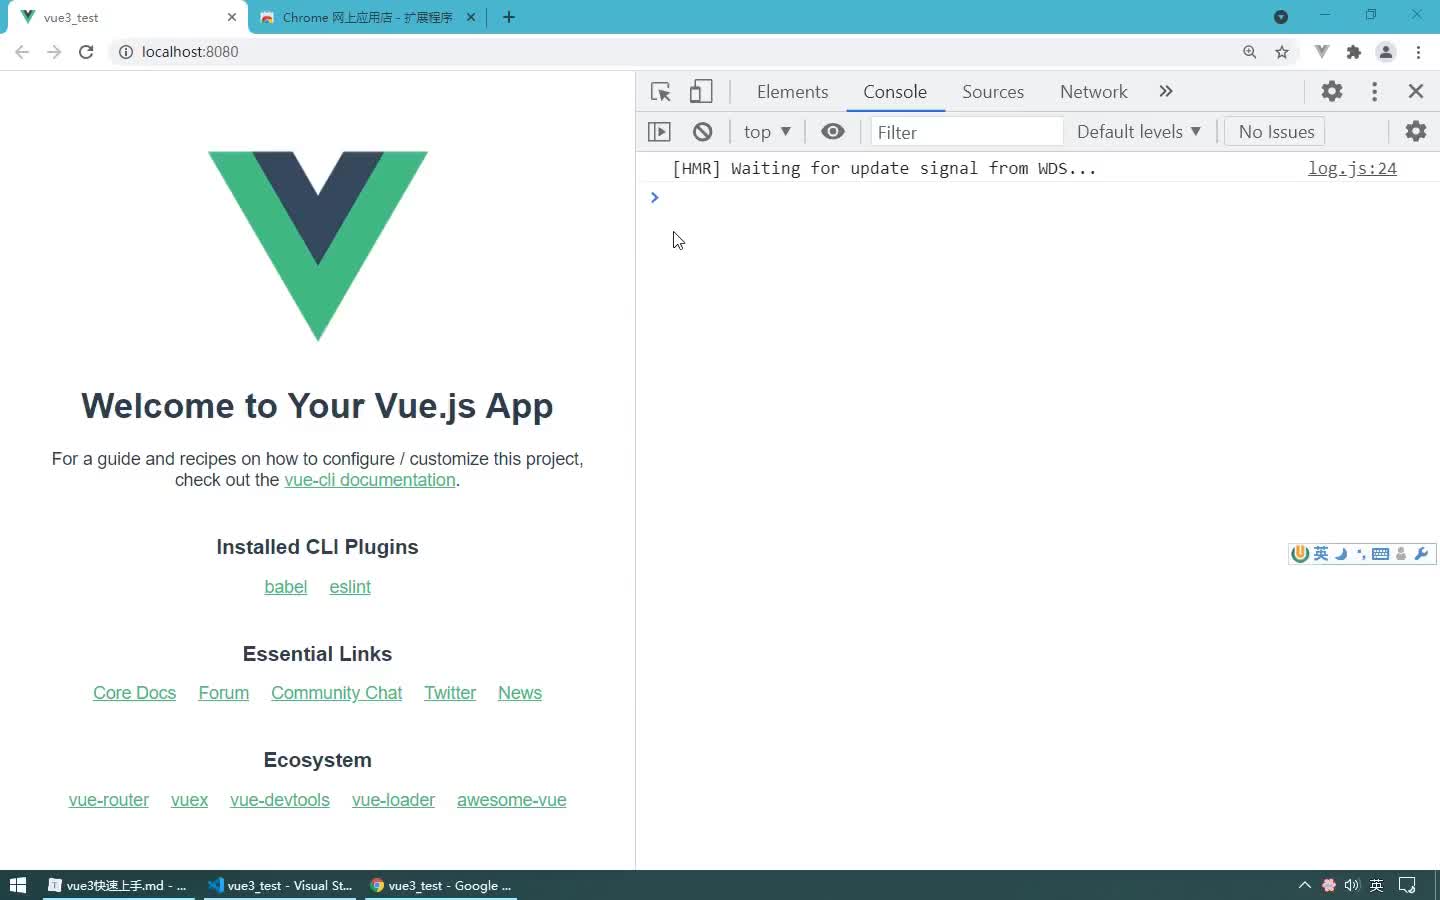Image resolution: width=1440 pixels, height=900 pixels.
Task: Open the Community Chat link
Action: (x=336, y=693)
